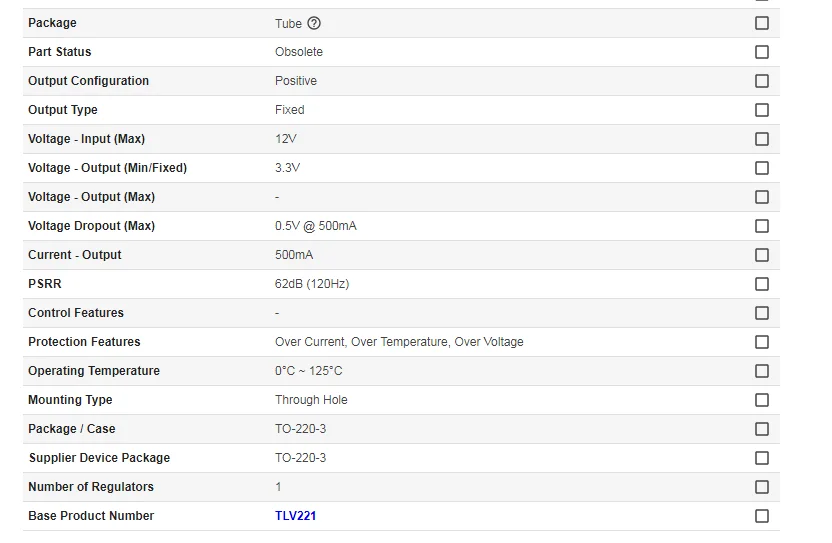Viewport: 832px width, 543px height.
Task: Select the Protection Features checkbox
Action: pos(762,342)
